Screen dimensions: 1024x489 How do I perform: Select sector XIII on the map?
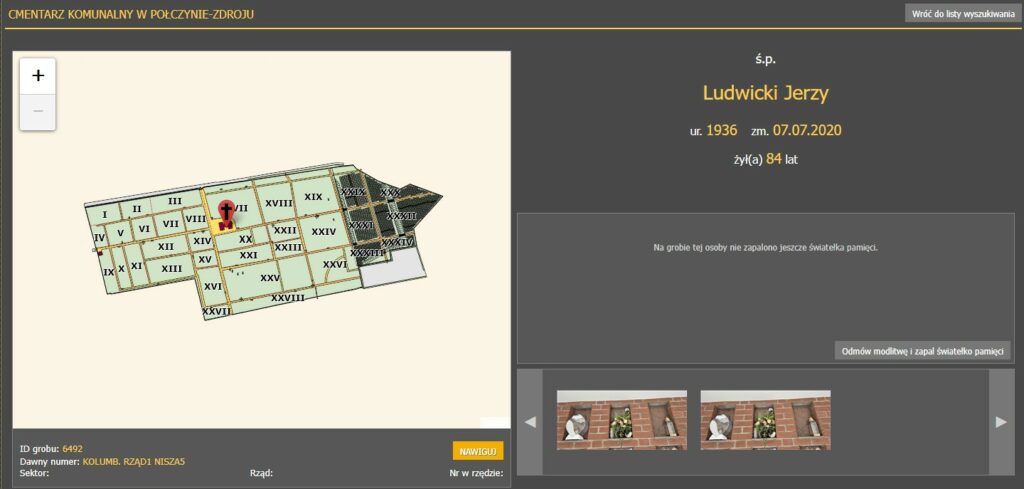point(172,268)
